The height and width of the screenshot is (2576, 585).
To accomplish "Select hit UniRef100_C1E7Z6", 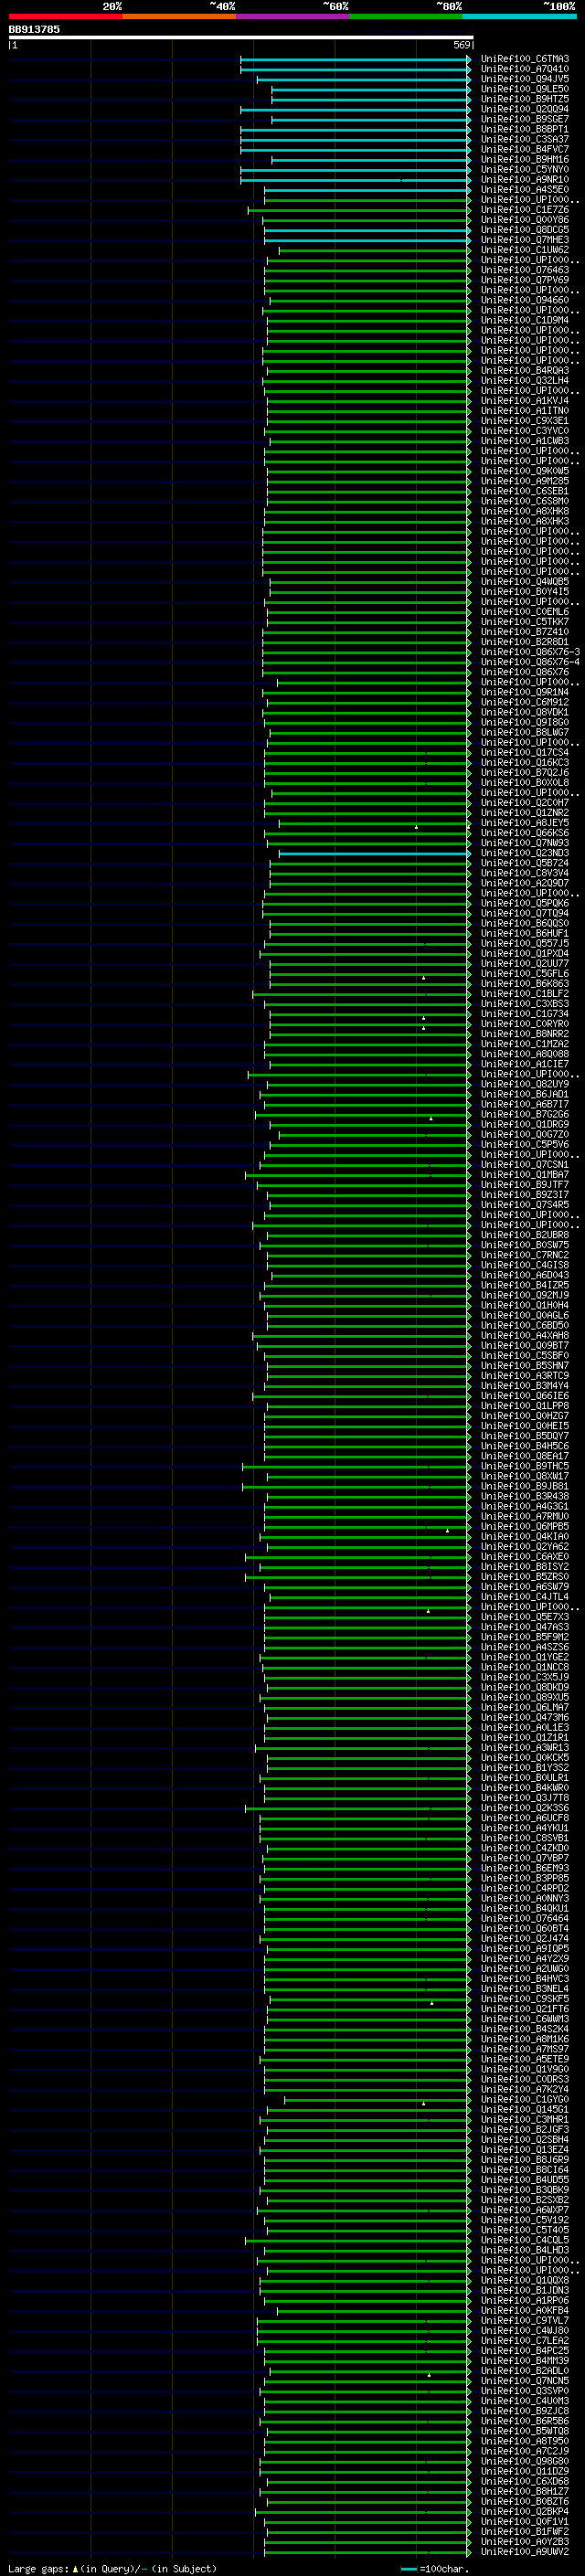I will click(525, 210).
